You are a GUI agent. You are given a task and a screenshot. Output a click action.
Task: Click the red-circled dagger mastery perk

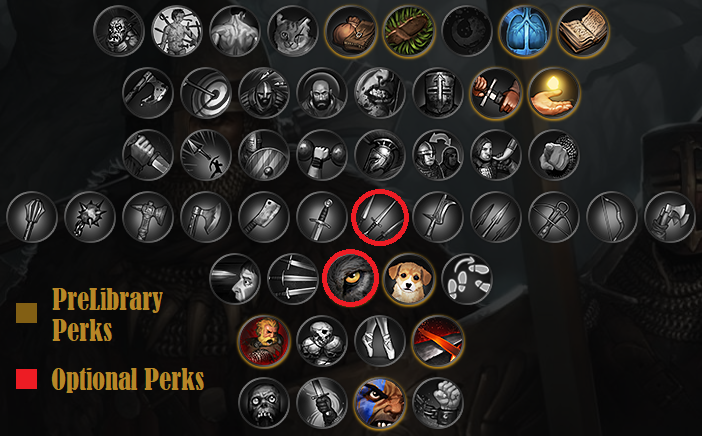(x=380, y=217)
